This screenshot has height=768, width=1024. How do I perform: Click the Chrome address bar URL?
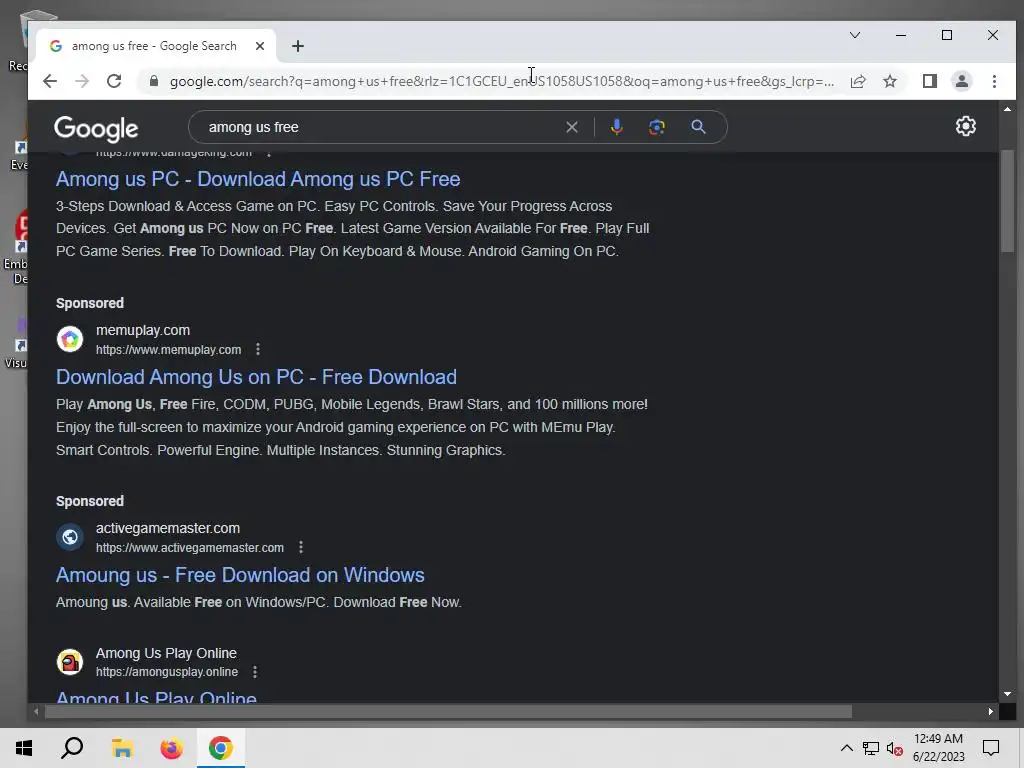pos(502,81)
